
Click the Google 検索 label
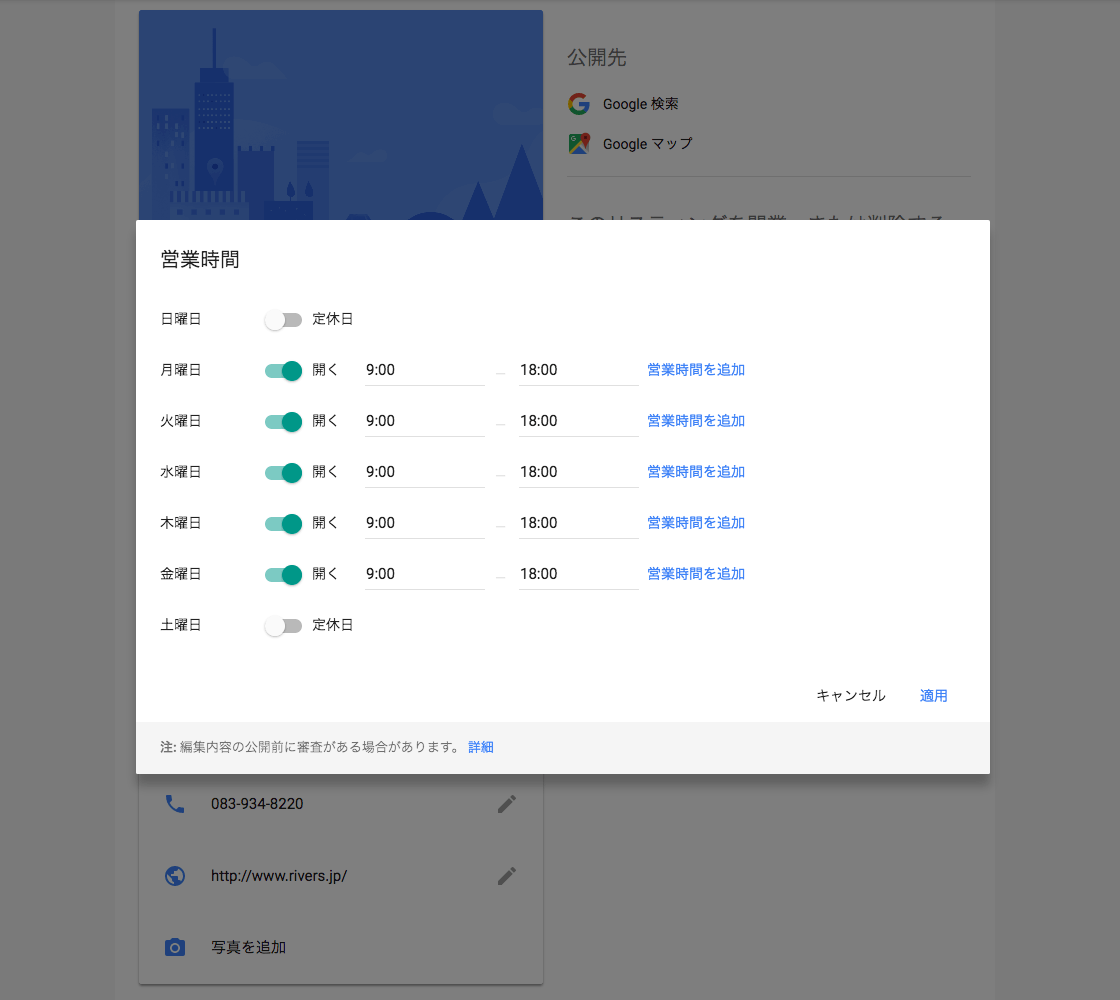641,104
